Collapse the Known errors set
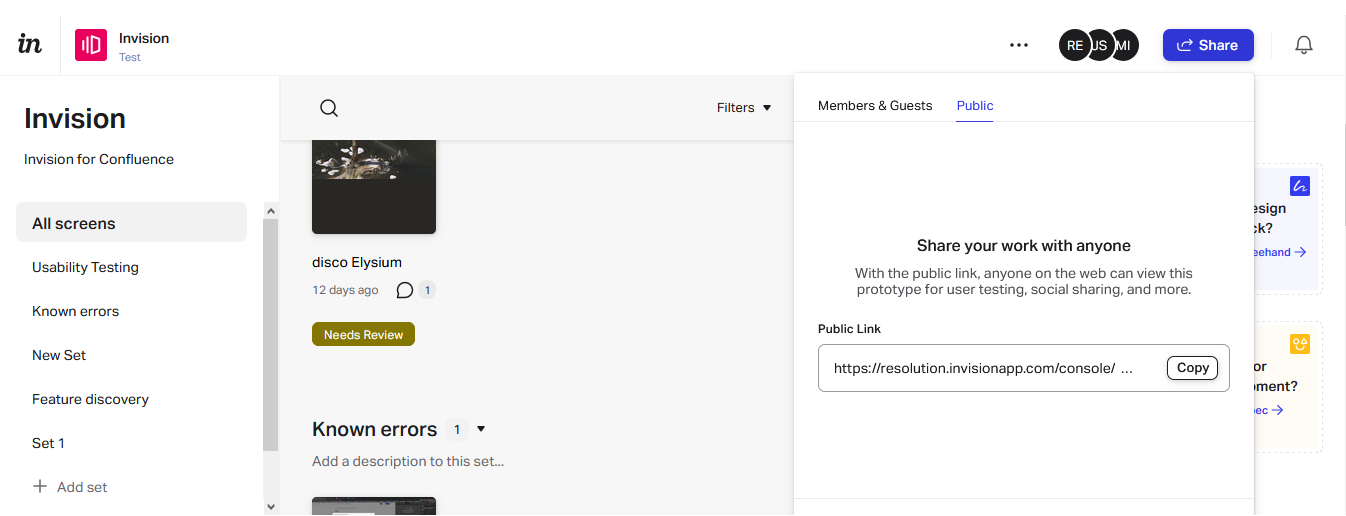Screen dimensions: 1346x516 [x=481, y=429]
